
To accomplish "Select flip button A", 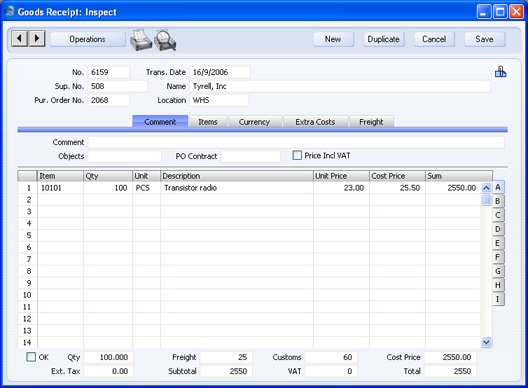I will [x=498, y=187].
